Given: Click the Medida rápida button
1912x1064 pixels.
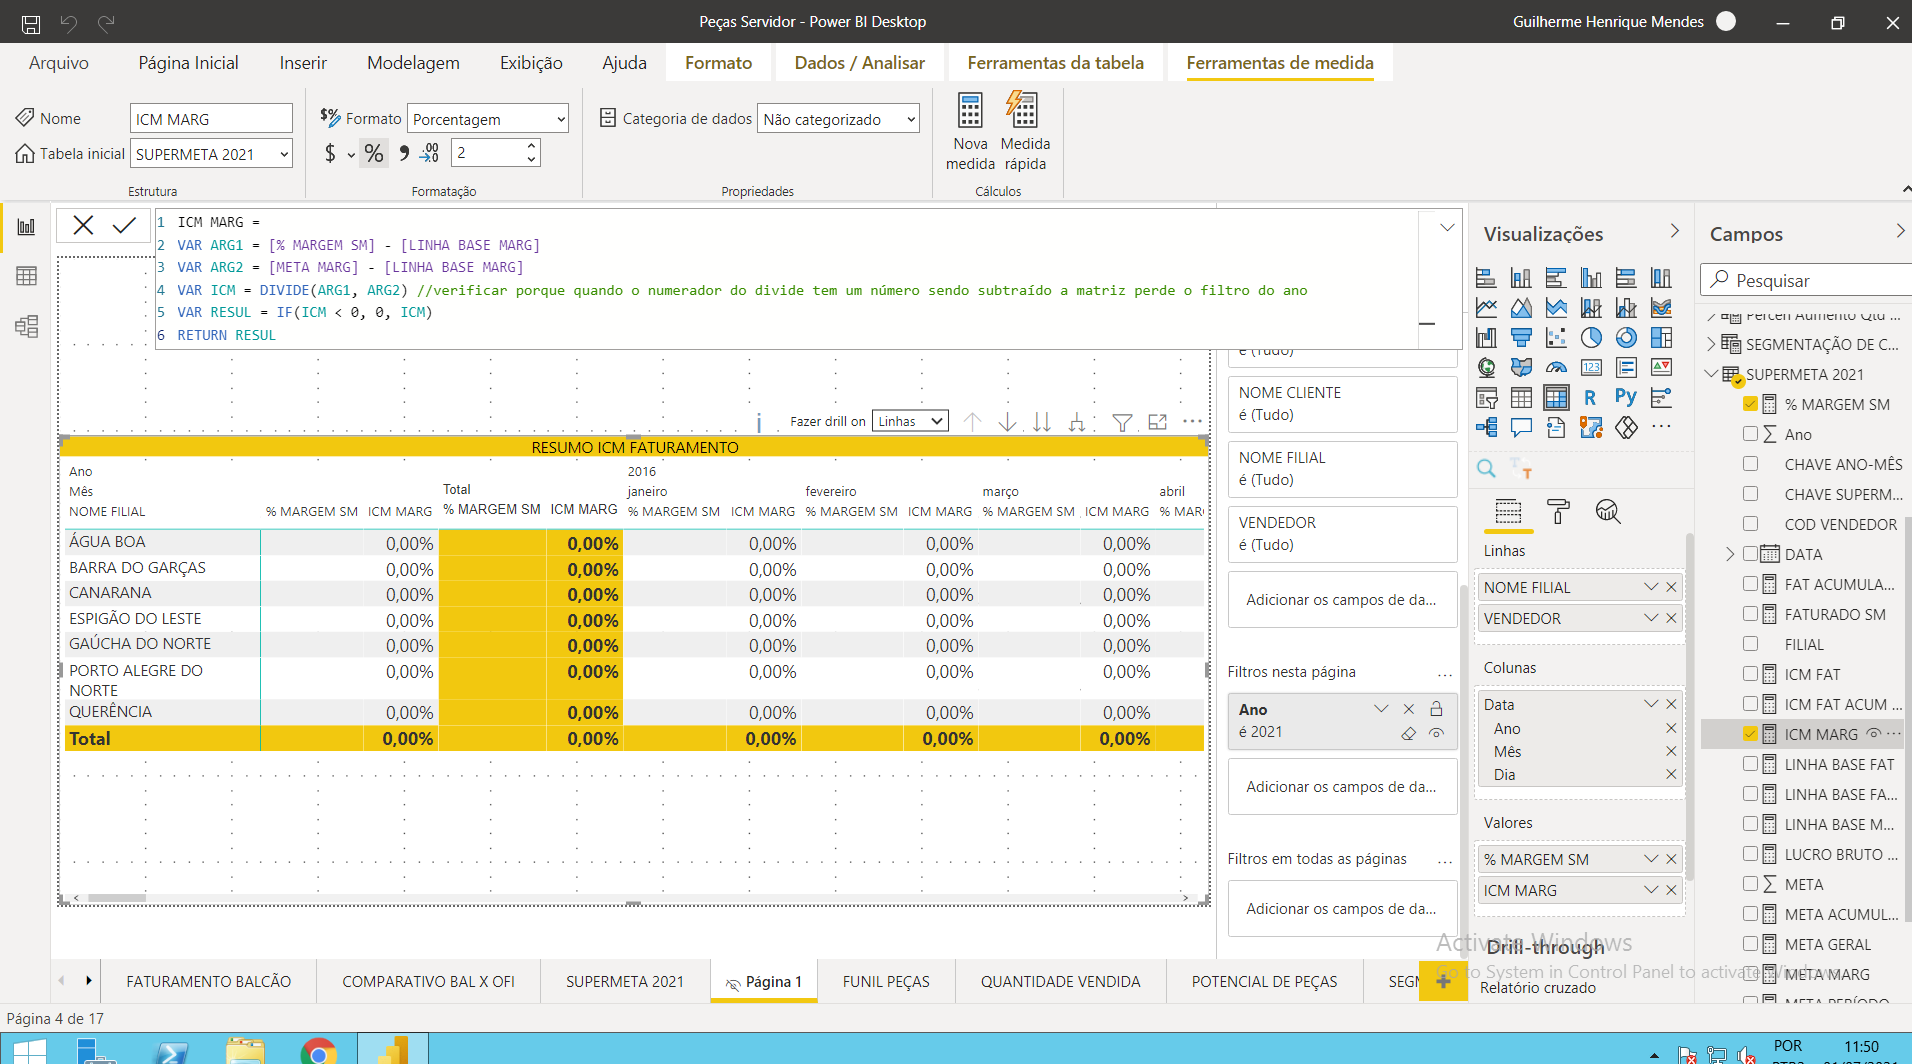Looking at the screenshot, I should tap(1025, 131).
